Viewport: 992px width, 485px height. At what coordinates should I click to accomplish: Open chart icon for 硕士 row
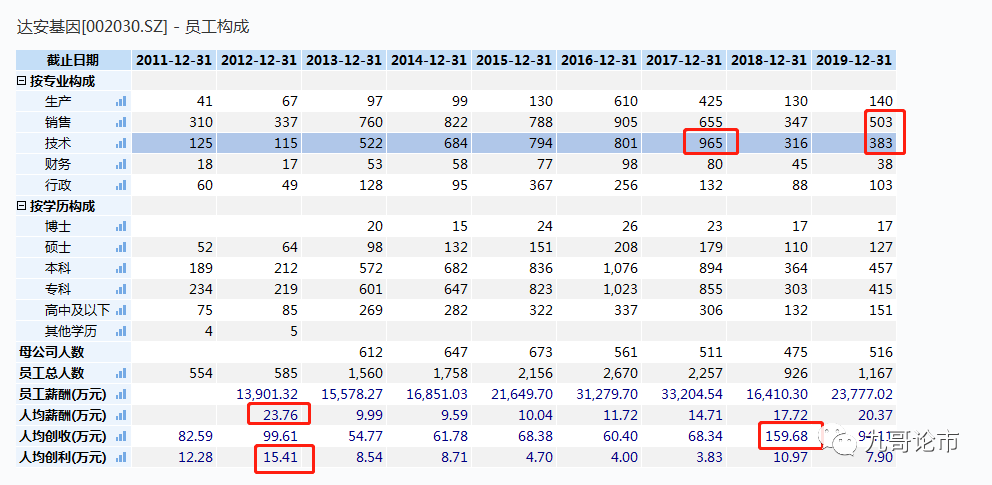click(x=121, y=247)
